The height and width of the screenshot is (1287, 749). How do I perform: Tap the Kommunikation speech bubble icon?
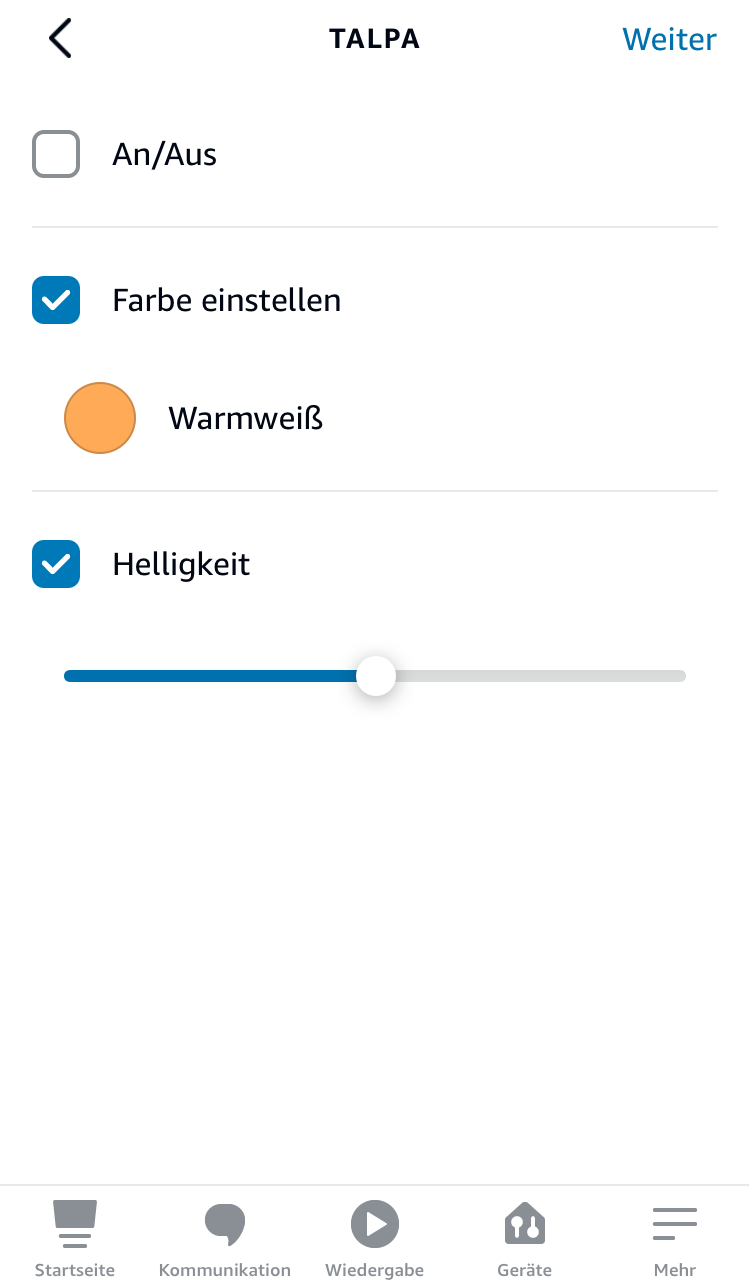(x=225, y=1224)
